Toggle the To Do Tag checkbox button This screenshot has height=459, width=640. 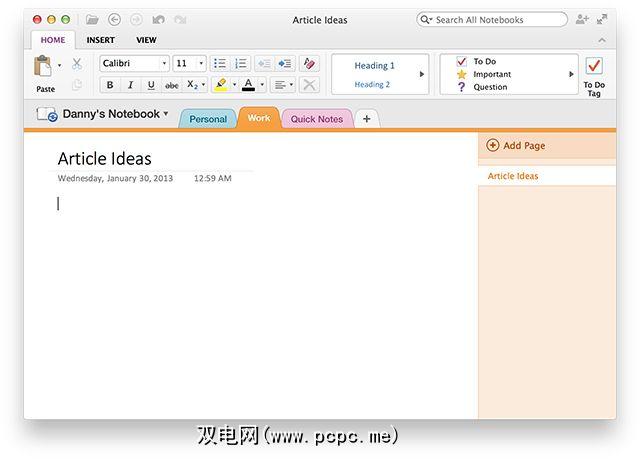click(x=594, y=66)
